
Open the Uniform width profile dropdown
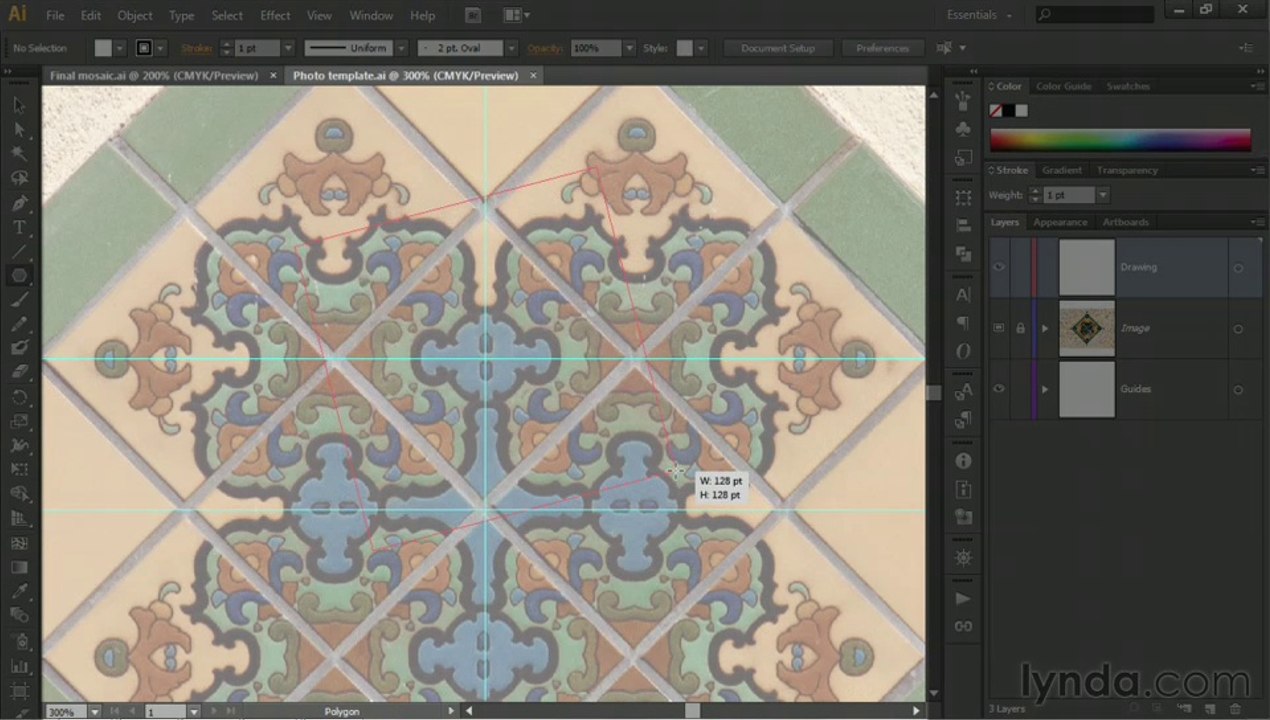click(x=401, y=48)
